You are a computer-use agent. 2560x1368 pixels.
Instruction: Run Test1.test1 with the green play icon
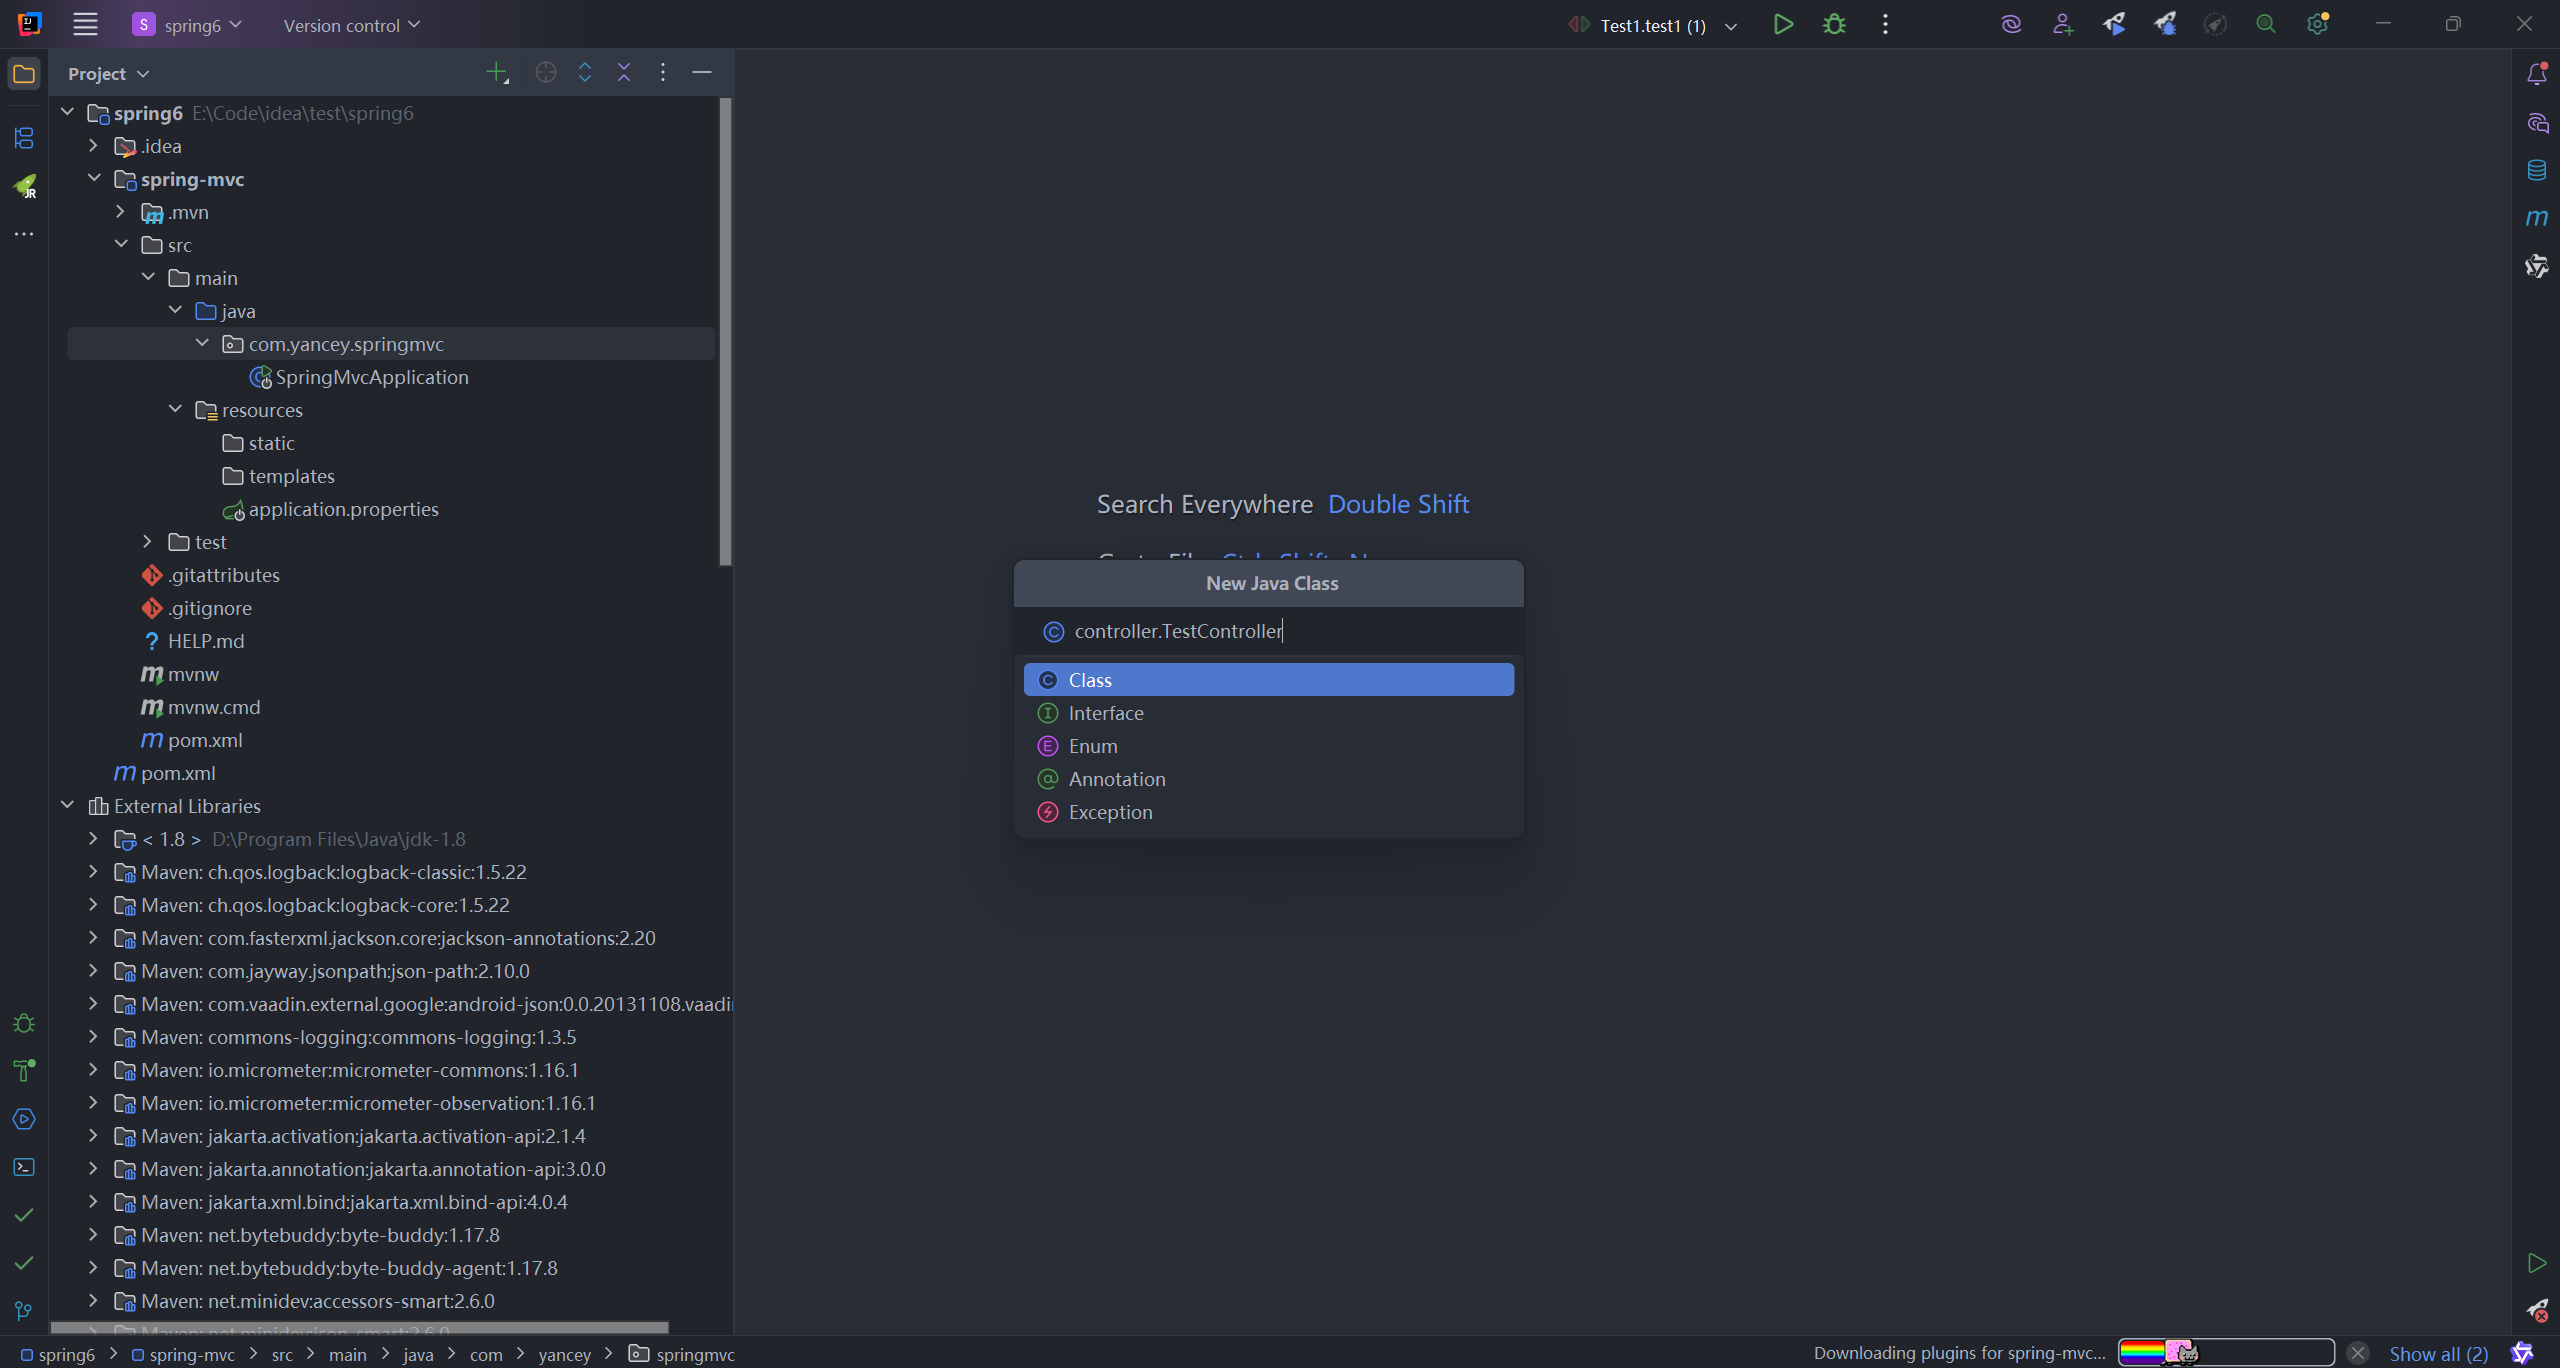tap(1783, 25)
